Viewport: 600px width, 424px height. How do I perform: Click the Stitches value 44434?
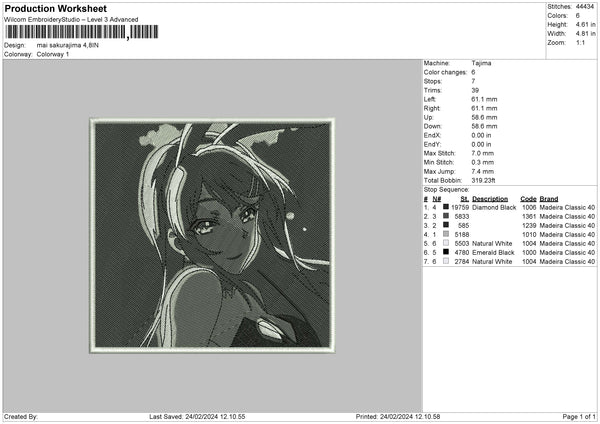pyautogui.click(x=585, y=7)
